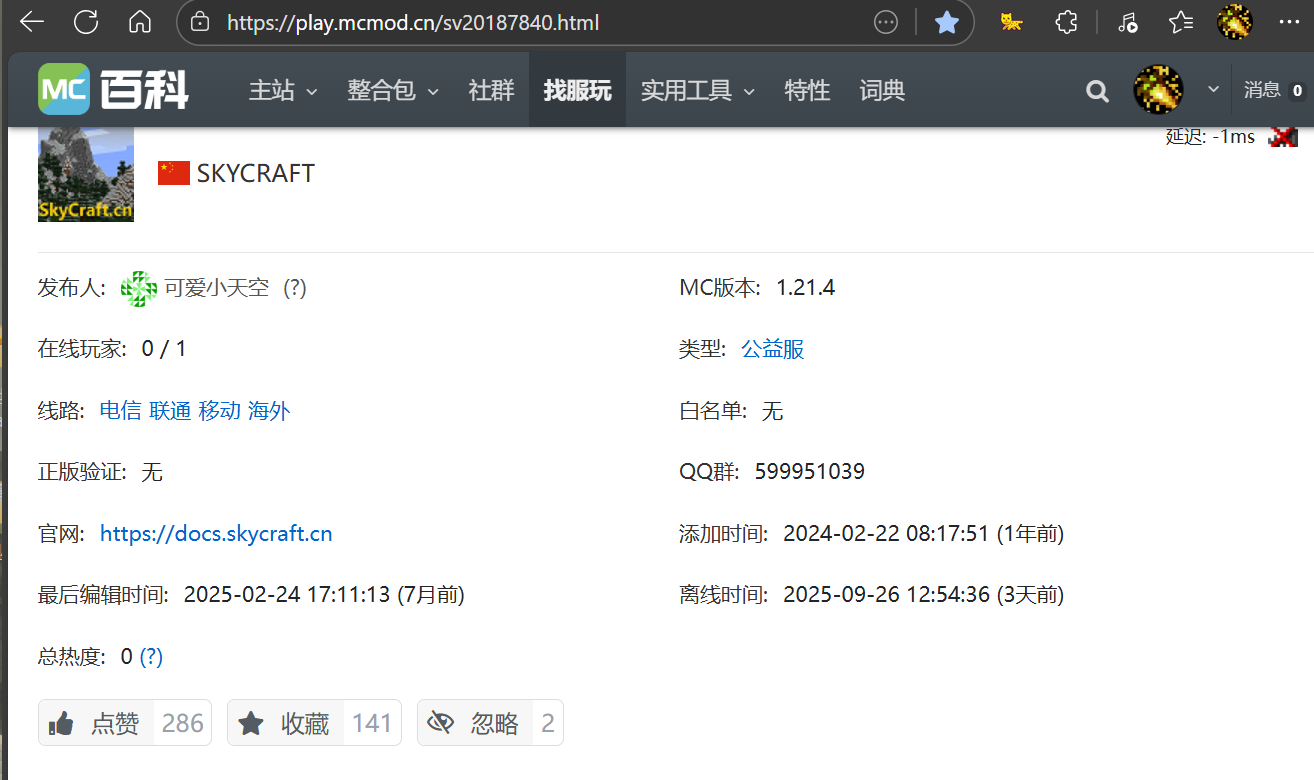Click the browser home icon
1314x780 pixels.
tap(140, 22)
